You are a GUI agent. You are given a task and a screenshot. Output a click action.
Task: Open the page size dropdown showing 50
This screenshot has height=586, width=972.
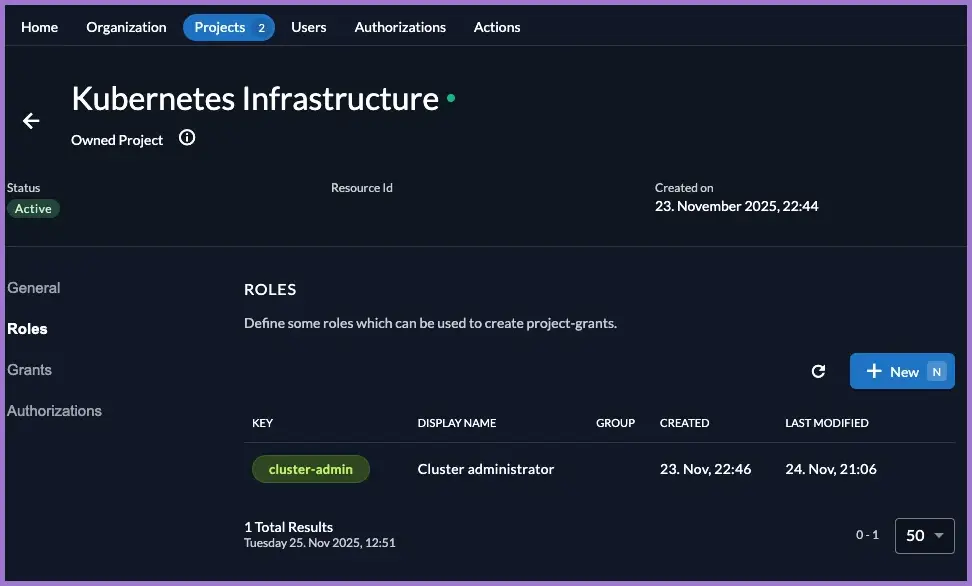tap(924, 535)
